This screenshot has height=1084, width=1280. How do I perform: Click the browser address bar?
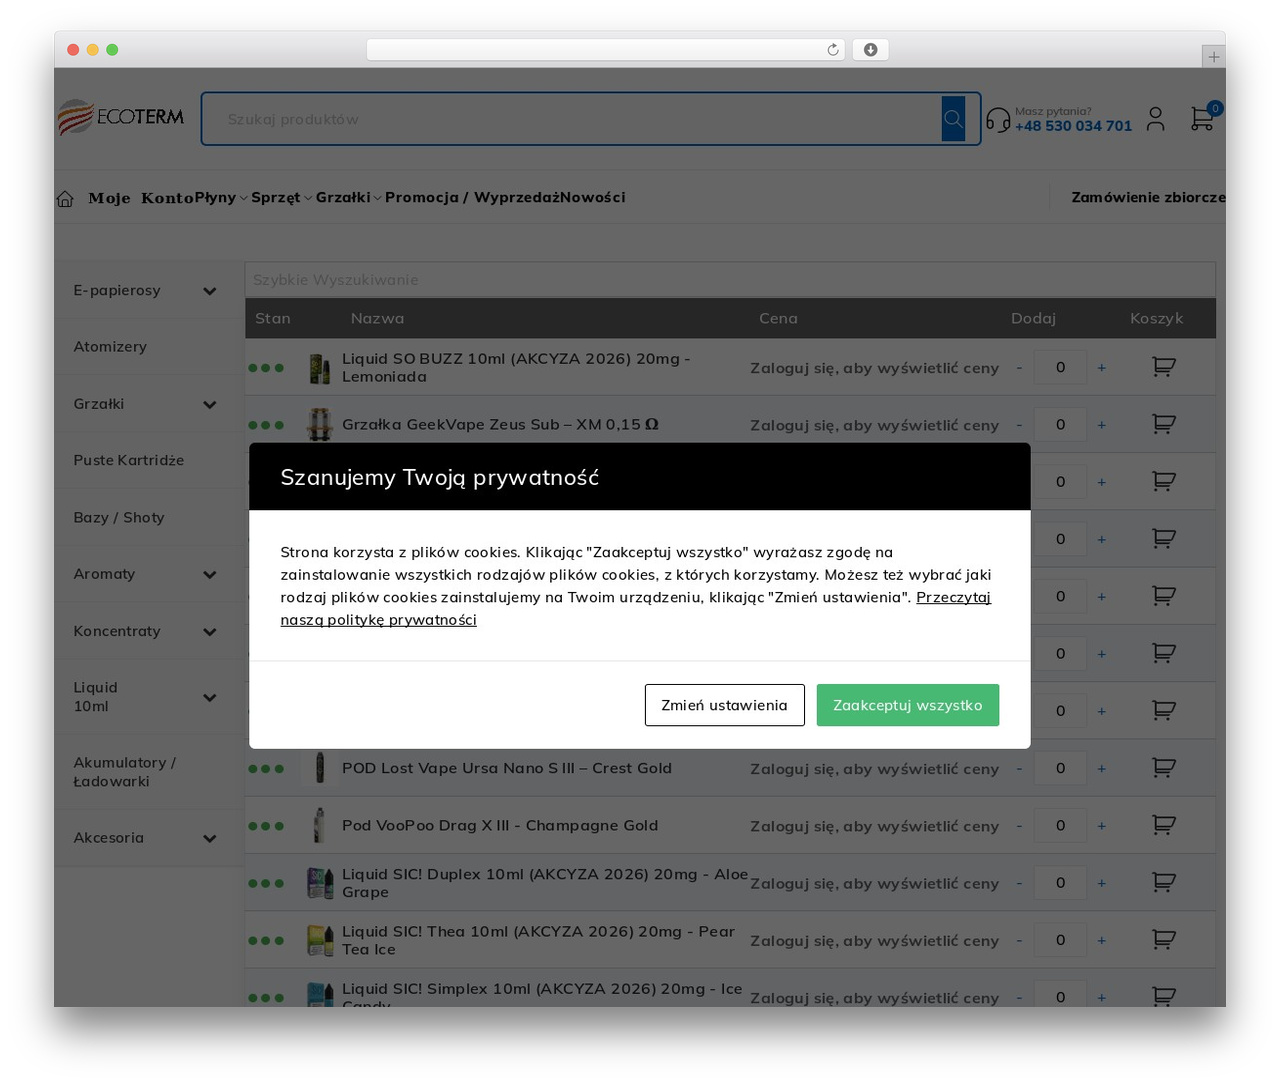tap(606, 50)
